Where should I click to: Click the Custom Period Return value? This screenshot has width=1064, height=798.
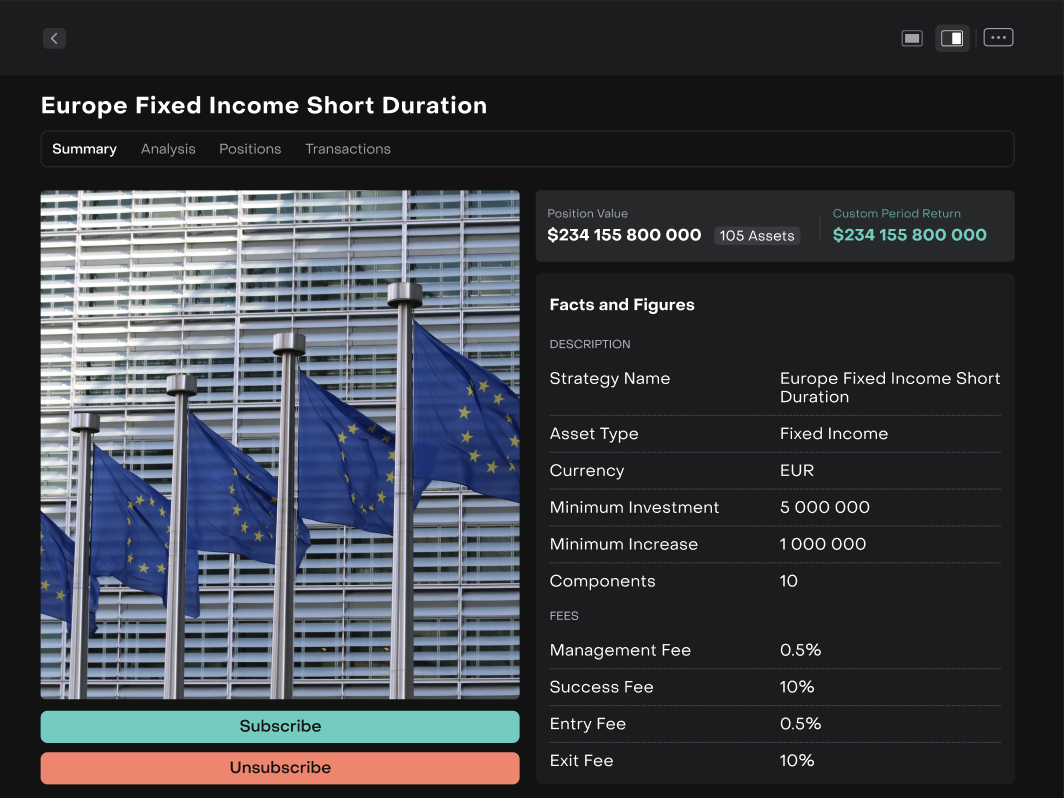[909, 235]
